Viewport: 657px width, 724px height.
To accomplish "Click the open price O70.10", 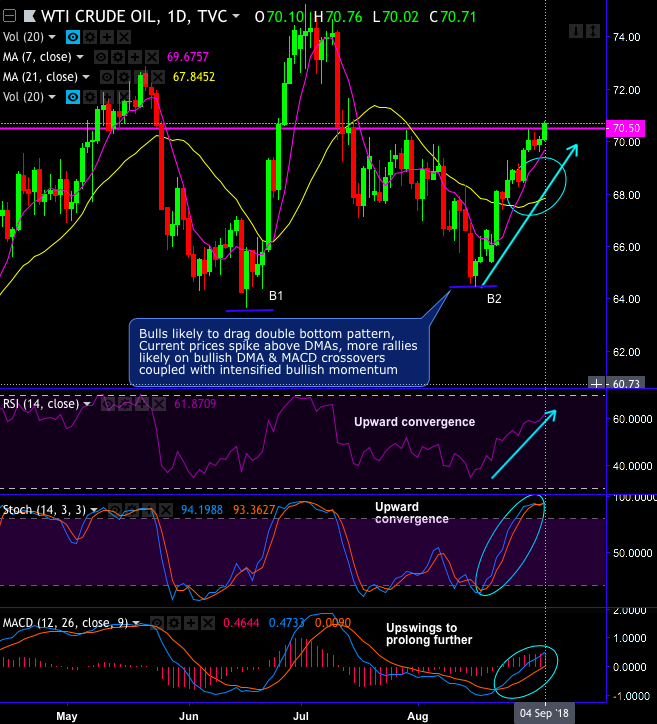I will pyautogui.click(x=279, y=17).
